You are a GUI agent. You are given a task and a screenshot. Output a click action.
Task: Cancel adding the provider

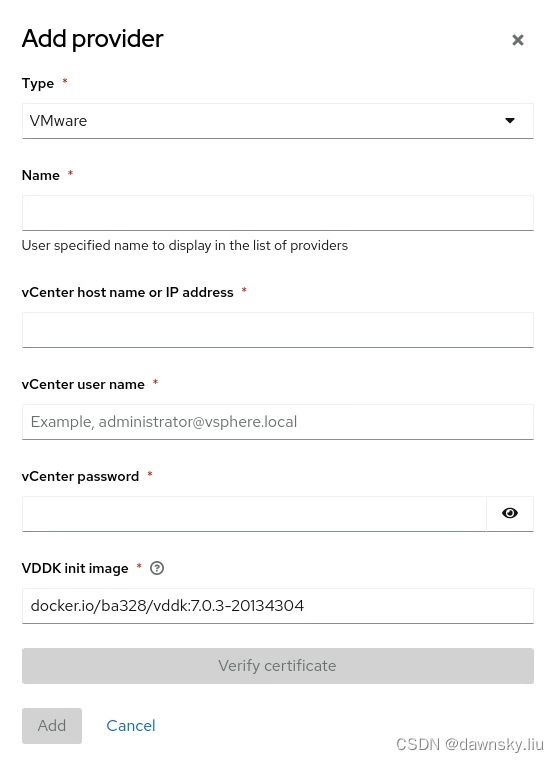[x=131, y=726]
